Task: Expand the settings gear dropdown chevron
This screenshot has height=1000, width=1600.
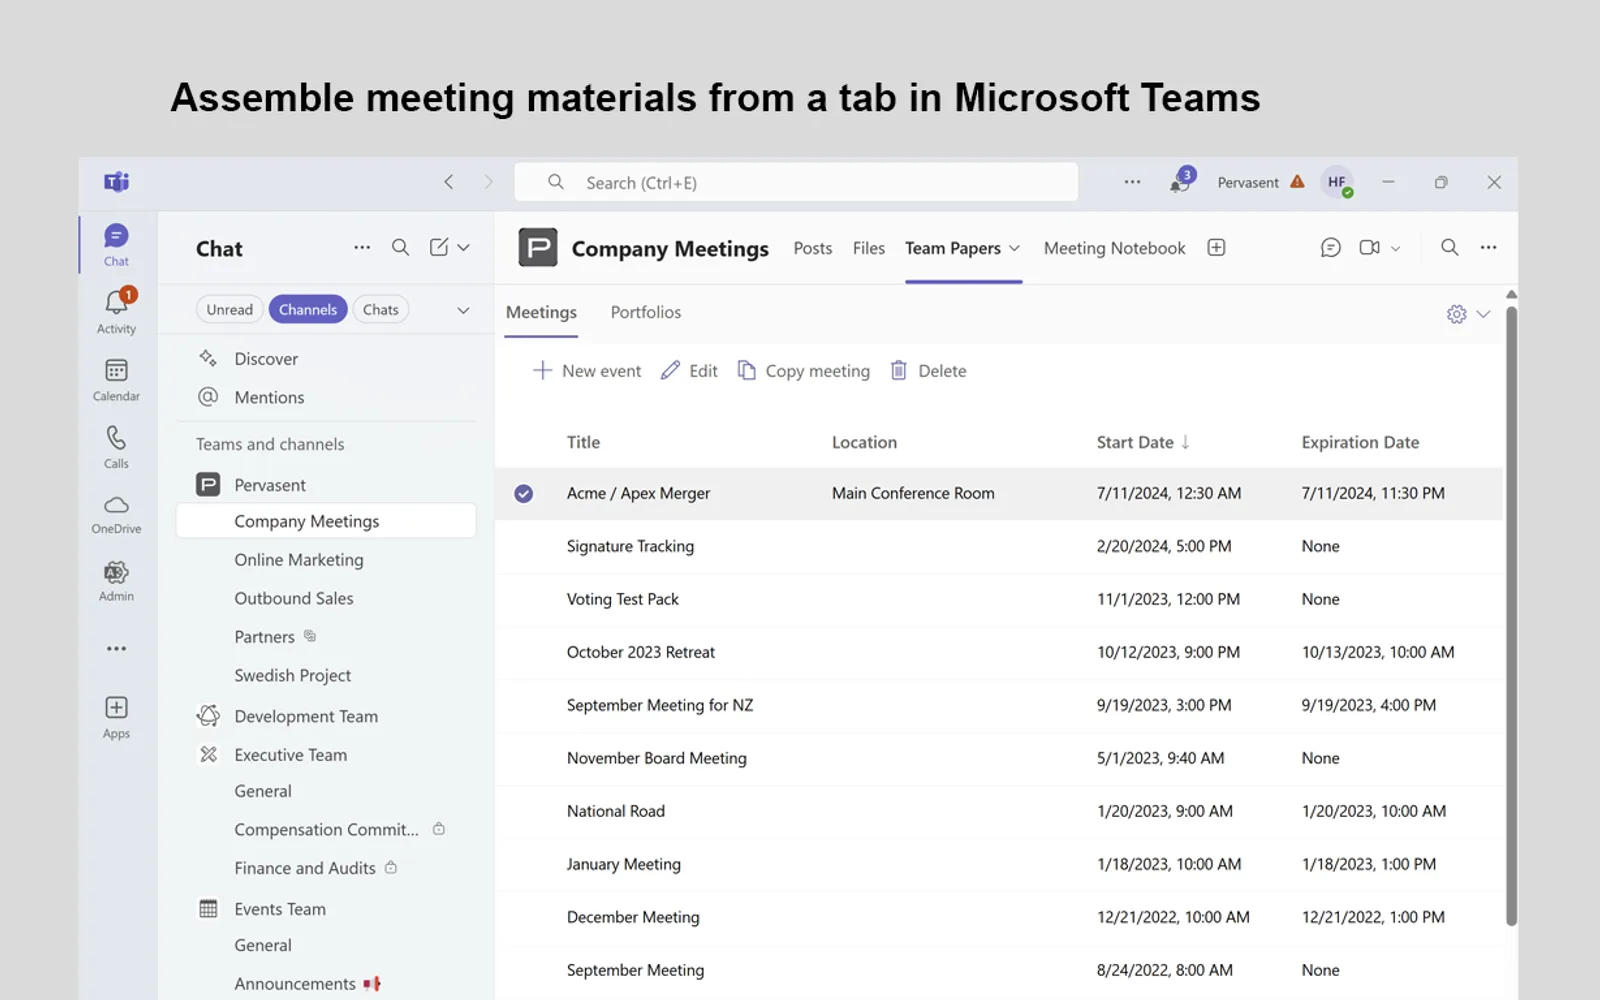Action: 1483,314
